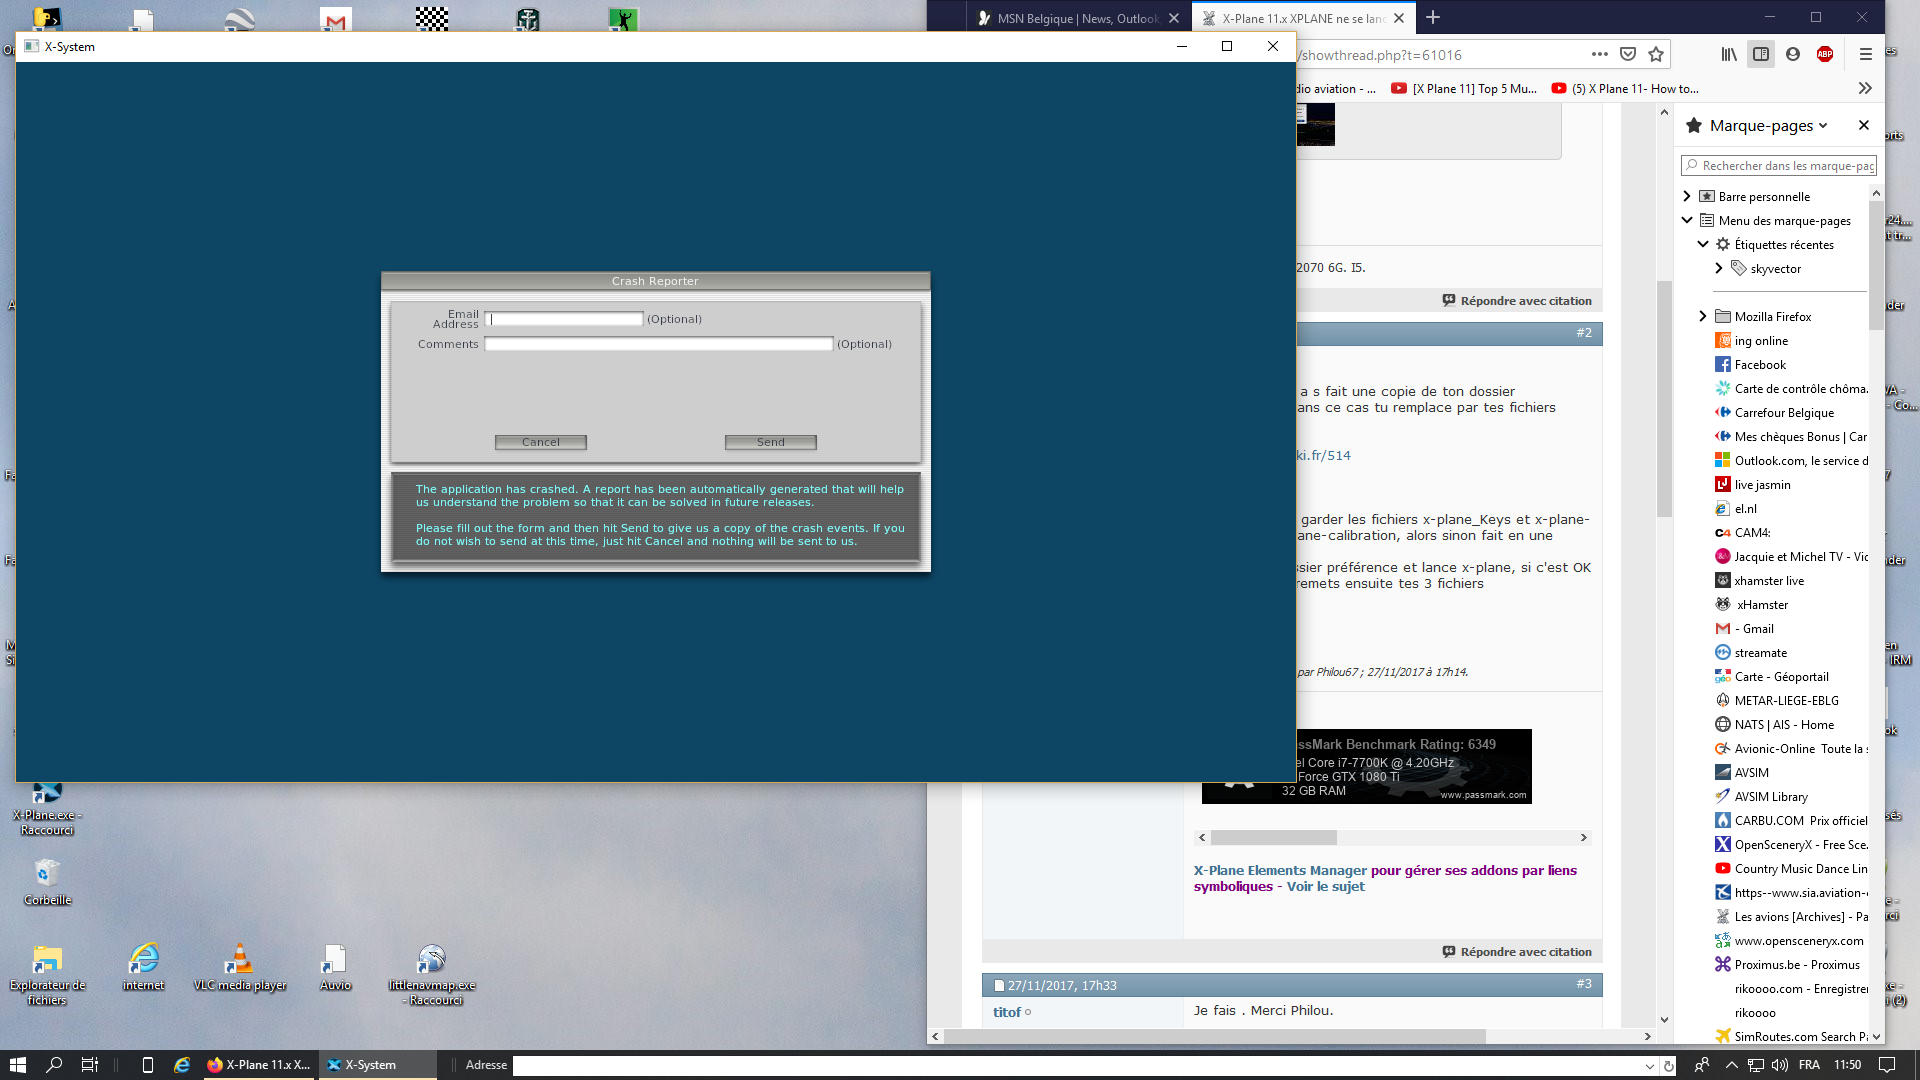Switch to the X-Plane 11.x XPLANE browser tab
This screenshot has height=1080, width=1920.
coord(1303,18)
